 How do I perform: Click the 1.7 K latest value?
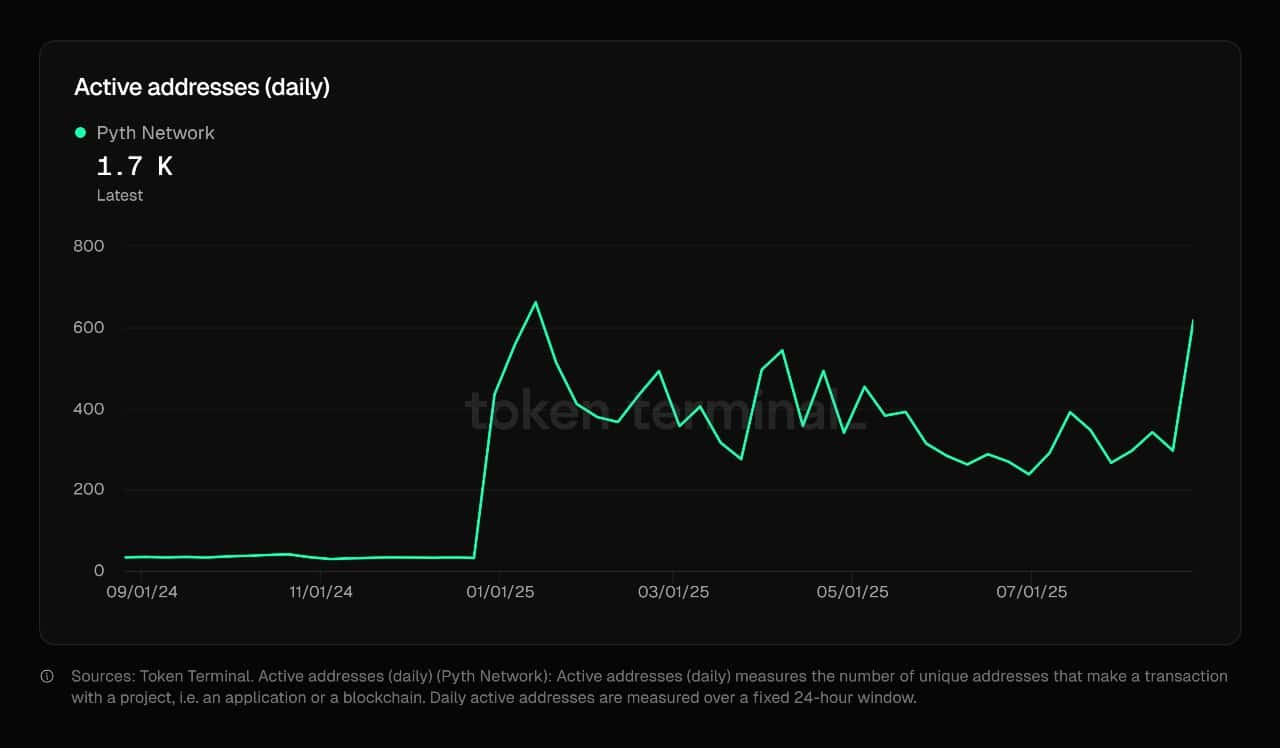[x=134, y=166]
